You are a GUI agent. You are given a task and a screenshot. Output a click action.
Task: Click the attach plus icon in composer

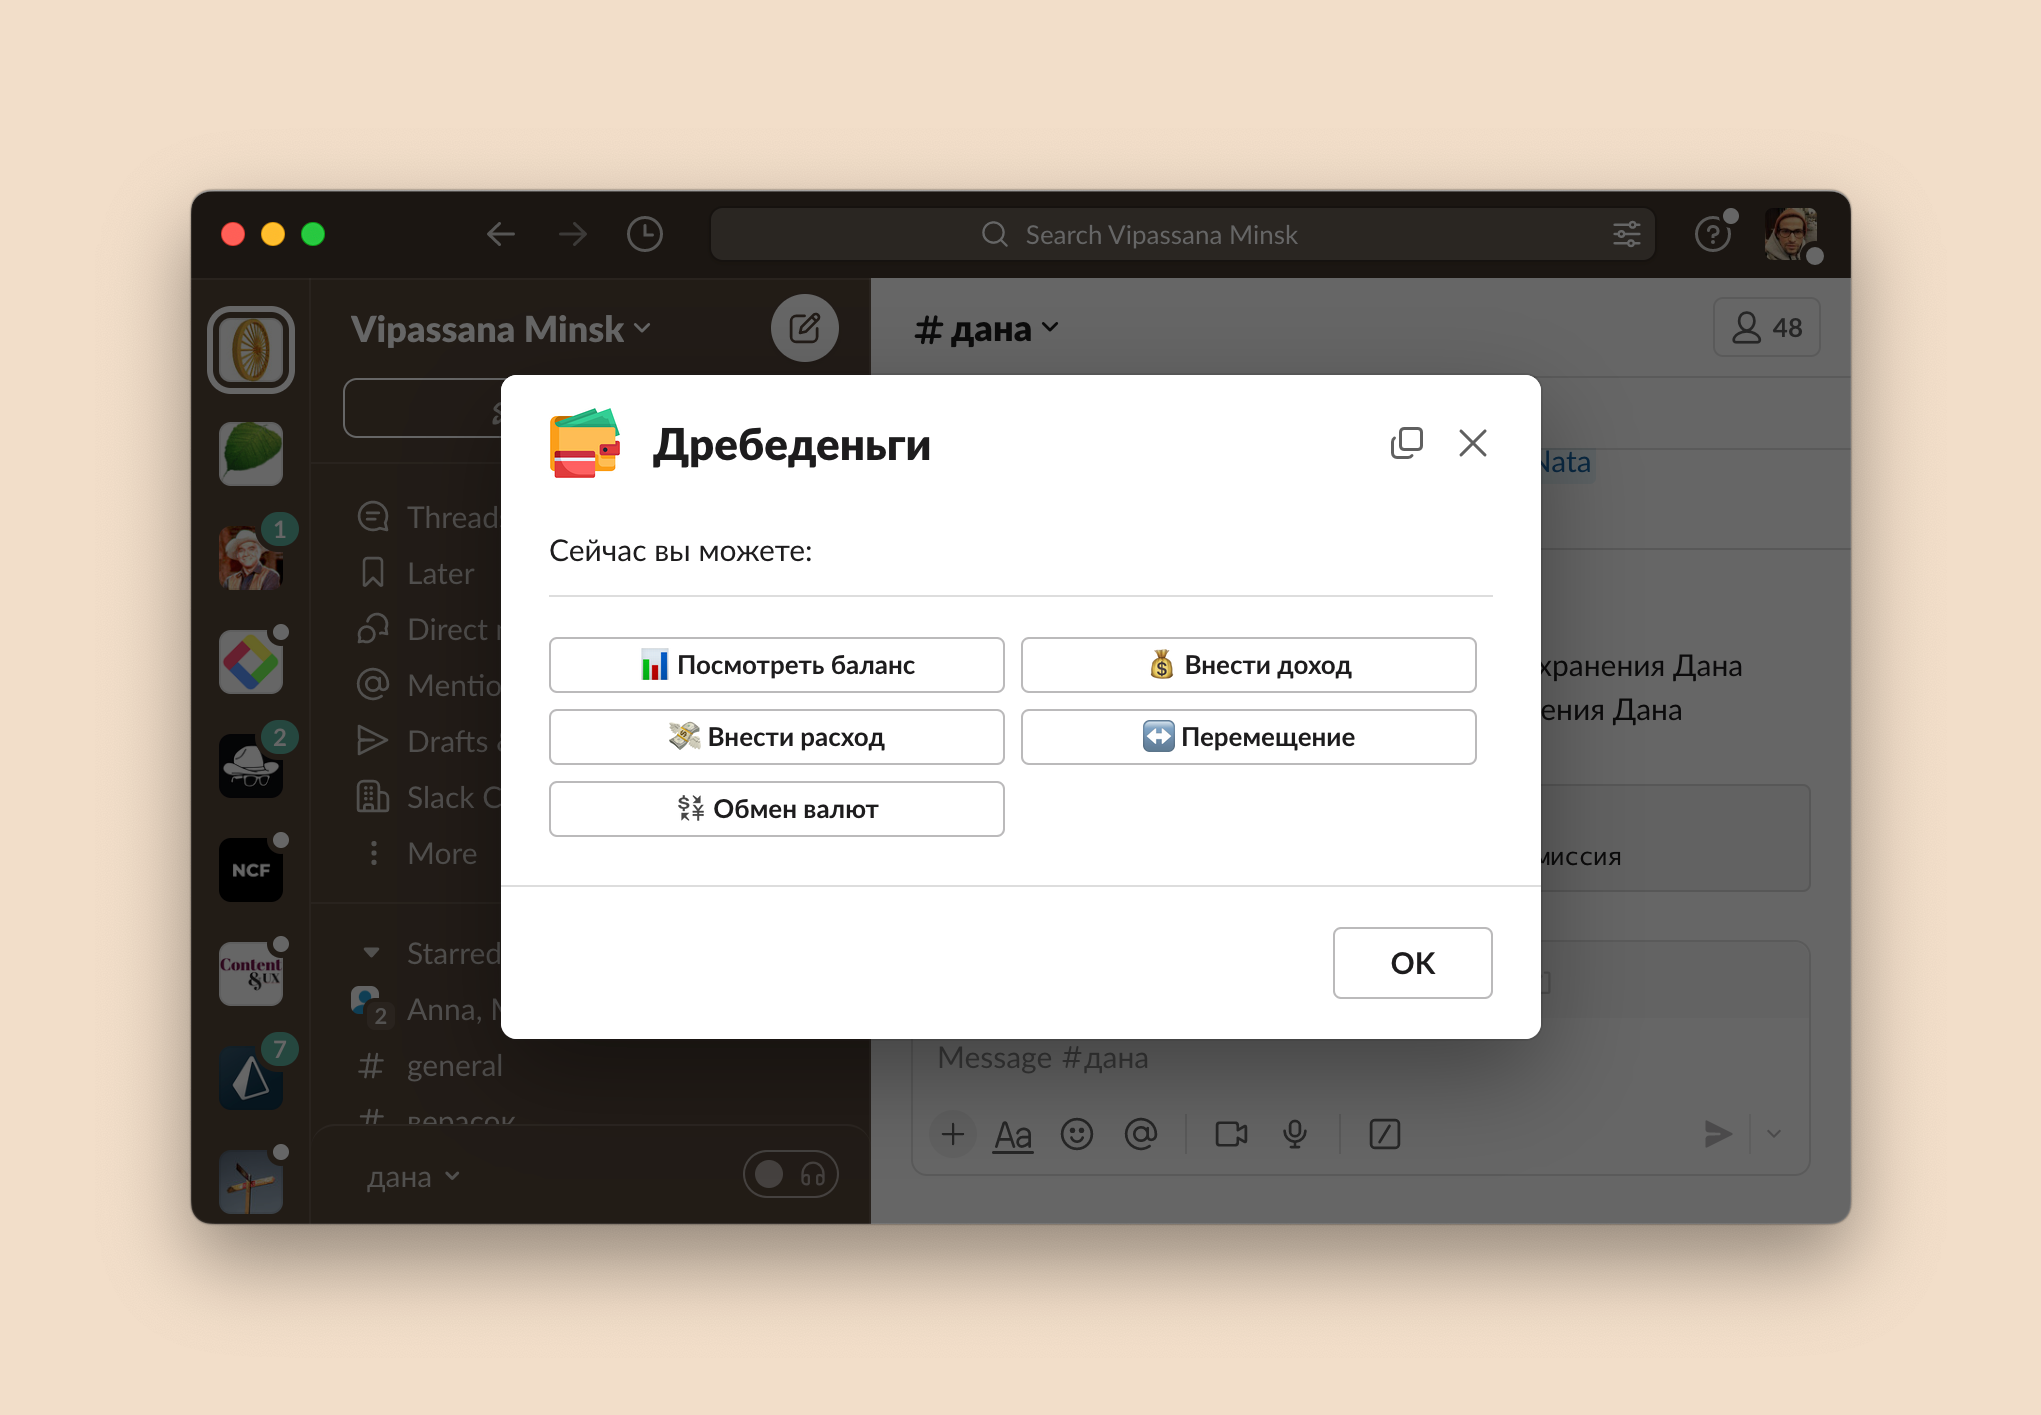tap(953, 1134)
